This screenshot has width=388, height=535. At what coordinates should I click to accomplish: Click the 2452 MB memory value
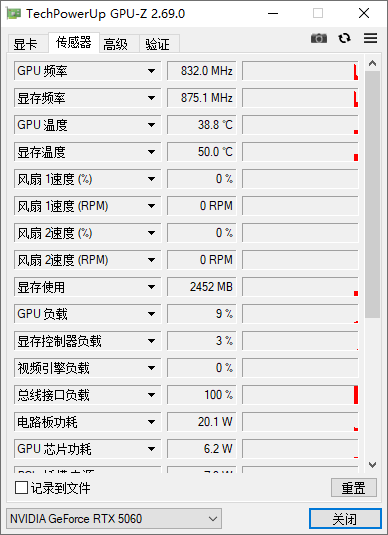pyautogui.click(x=201, y=287)
